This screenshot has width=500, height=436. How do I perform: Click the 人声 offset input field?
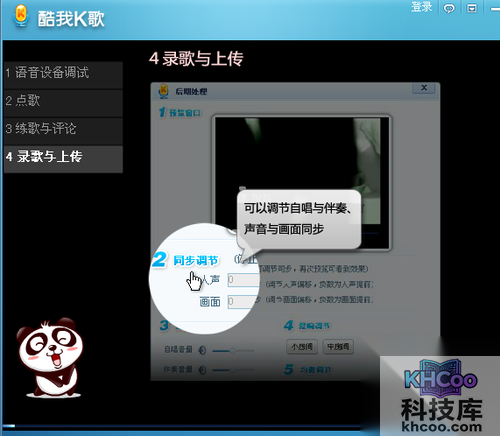[x=243, y=279]
